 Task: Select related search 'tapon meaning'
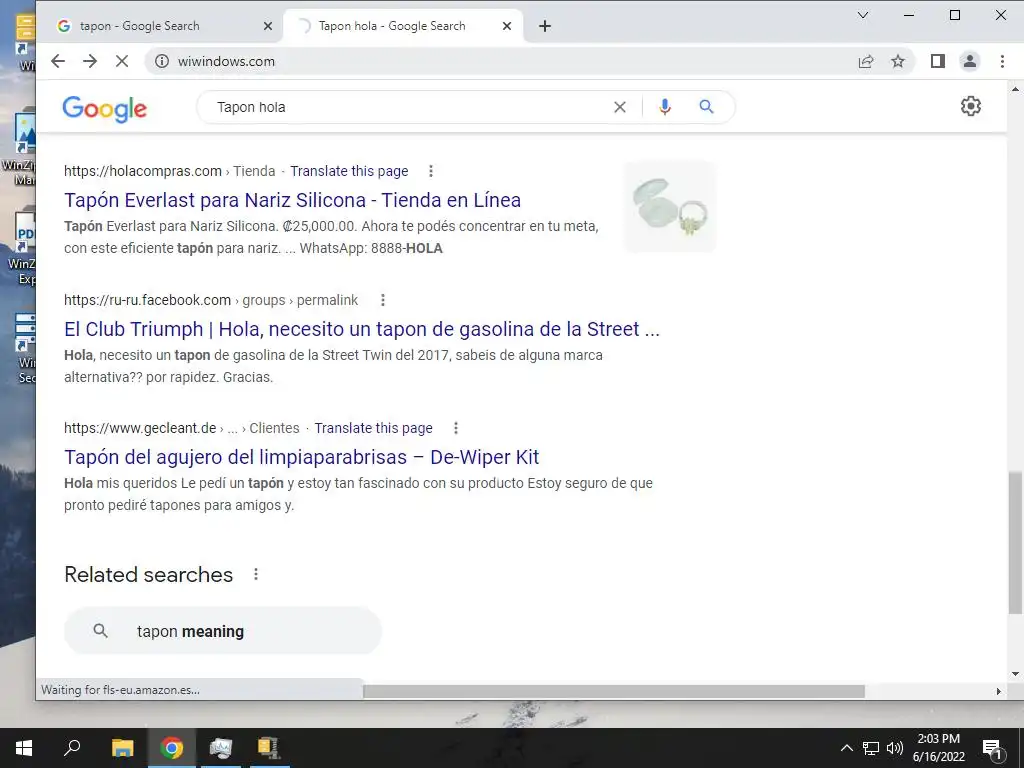coord(223,631)
